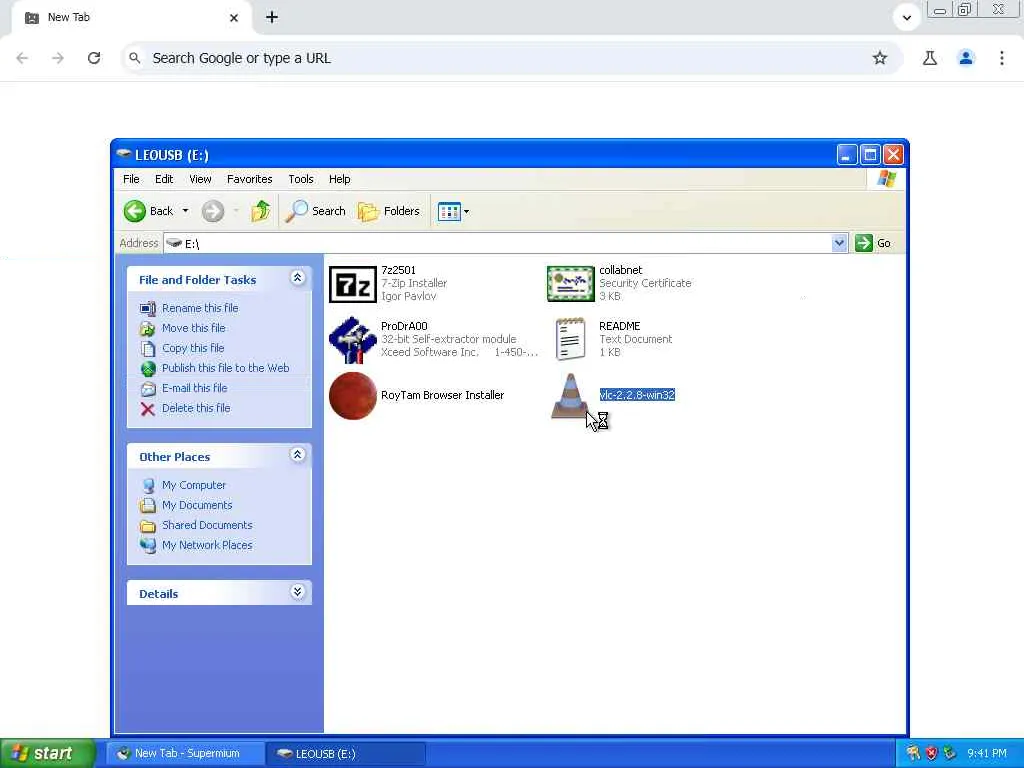This screenshot has height=768, width=1024.
Task: Select the RoyTam Browser Installer icon
Action: (353, 396)
